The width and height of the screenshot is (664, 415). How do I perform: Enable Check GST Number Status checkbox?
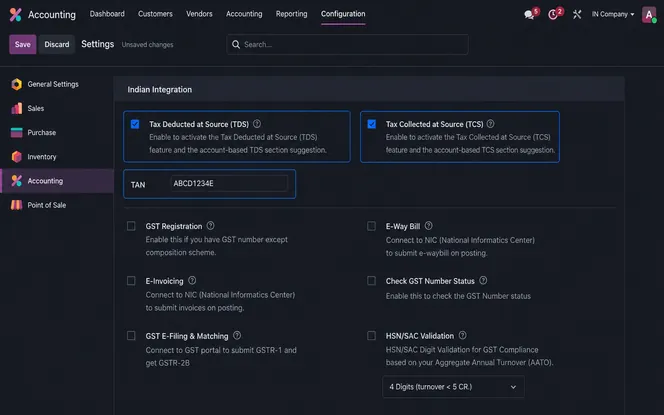pos(371,281)
